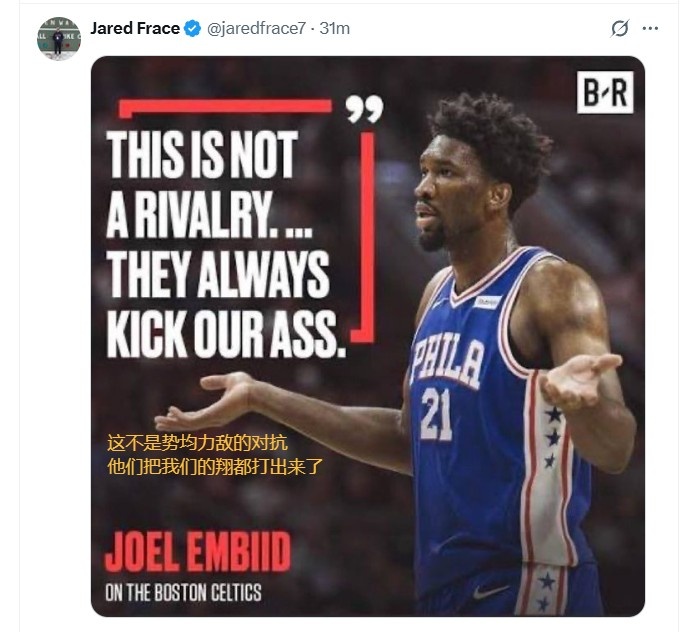
Task: Click Jared Frace's profile avatar
Action: [x=58, y=38]
